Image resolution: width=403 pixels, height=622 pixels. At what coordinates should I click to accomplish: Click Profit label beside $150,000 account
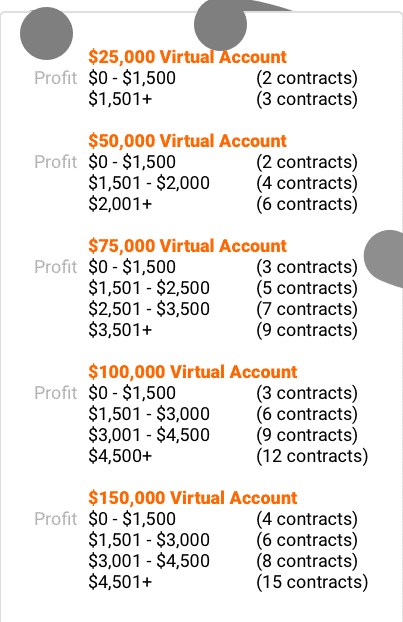pos(56,519)
